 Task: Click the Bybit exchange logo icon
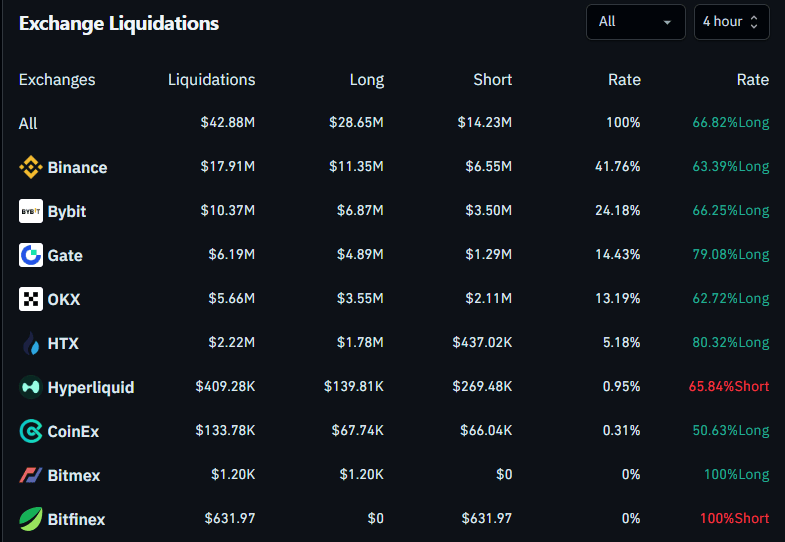[x=31, y=211]
